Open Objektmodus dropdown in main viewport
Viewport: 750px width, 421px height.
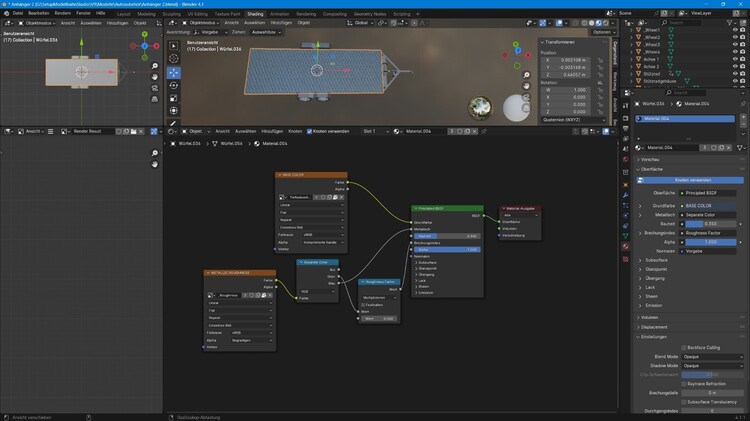pos(200,23)
